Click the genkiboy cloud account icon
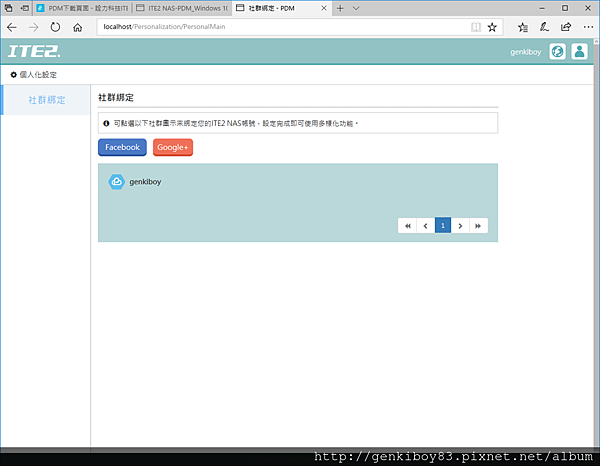 [x=116, y=182]
